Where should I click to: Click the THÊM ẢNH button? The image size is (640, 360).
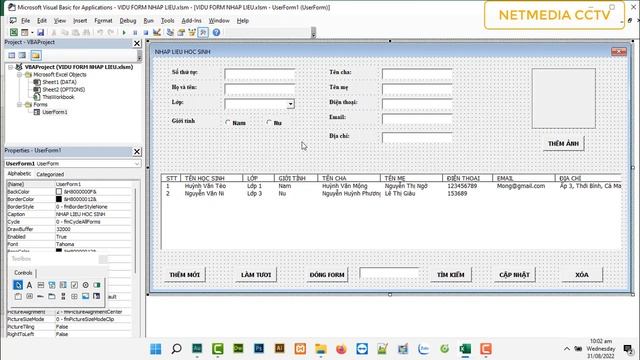coord(563,144)
